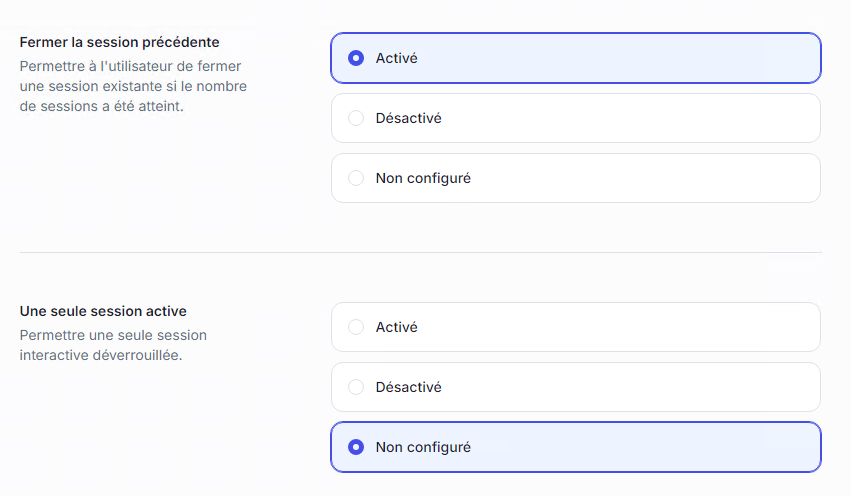Click the 'Activé' label text under Fermer la session précédente

coord(396,58)
